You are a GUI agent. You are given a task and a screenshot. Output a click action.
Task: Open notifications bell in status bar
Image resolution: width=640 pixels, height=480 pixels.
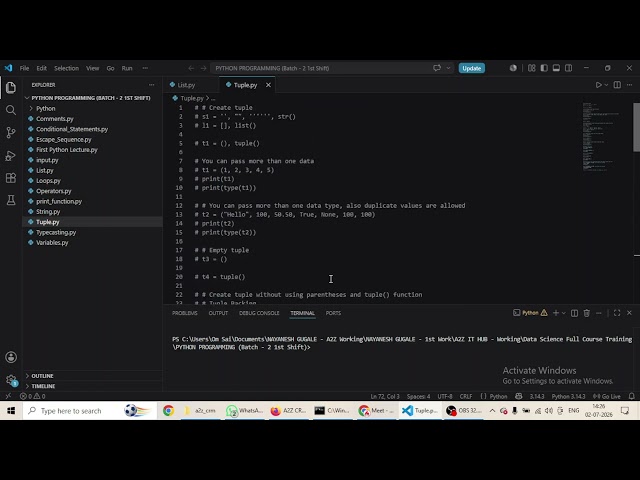631,396
